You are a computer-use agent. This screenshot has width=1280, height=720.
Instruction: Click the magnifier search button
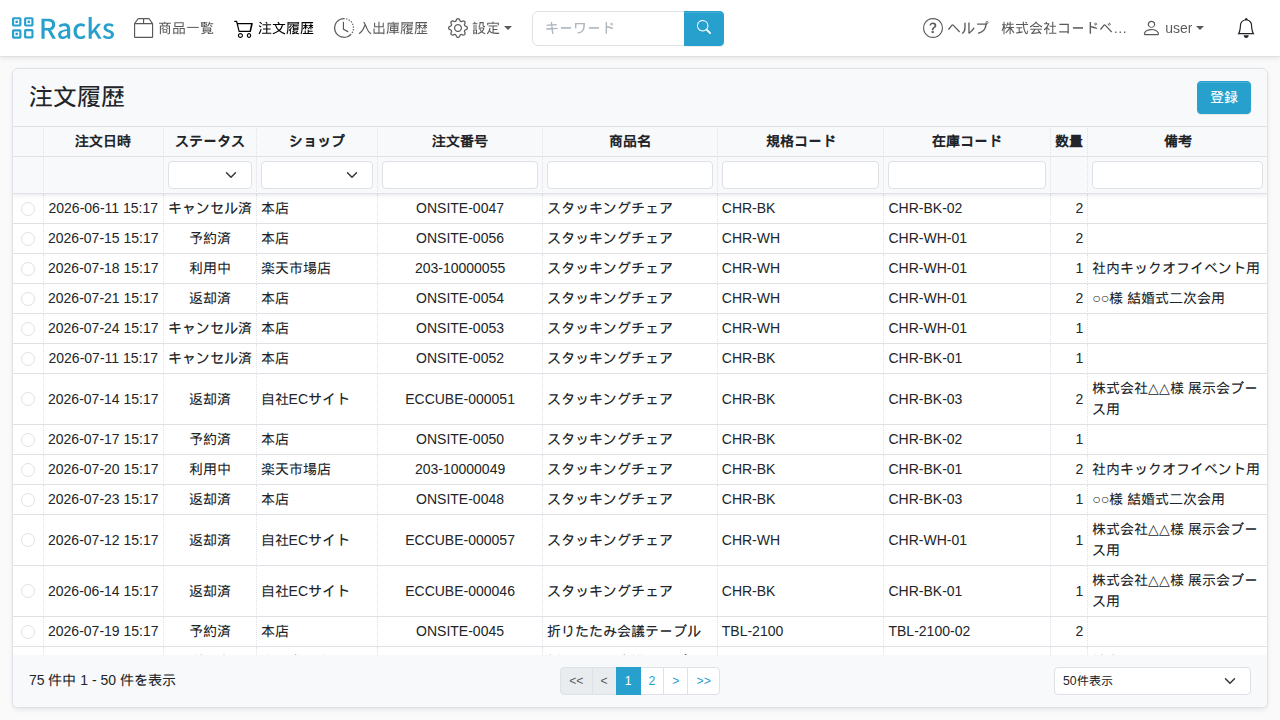click(704, 28)
